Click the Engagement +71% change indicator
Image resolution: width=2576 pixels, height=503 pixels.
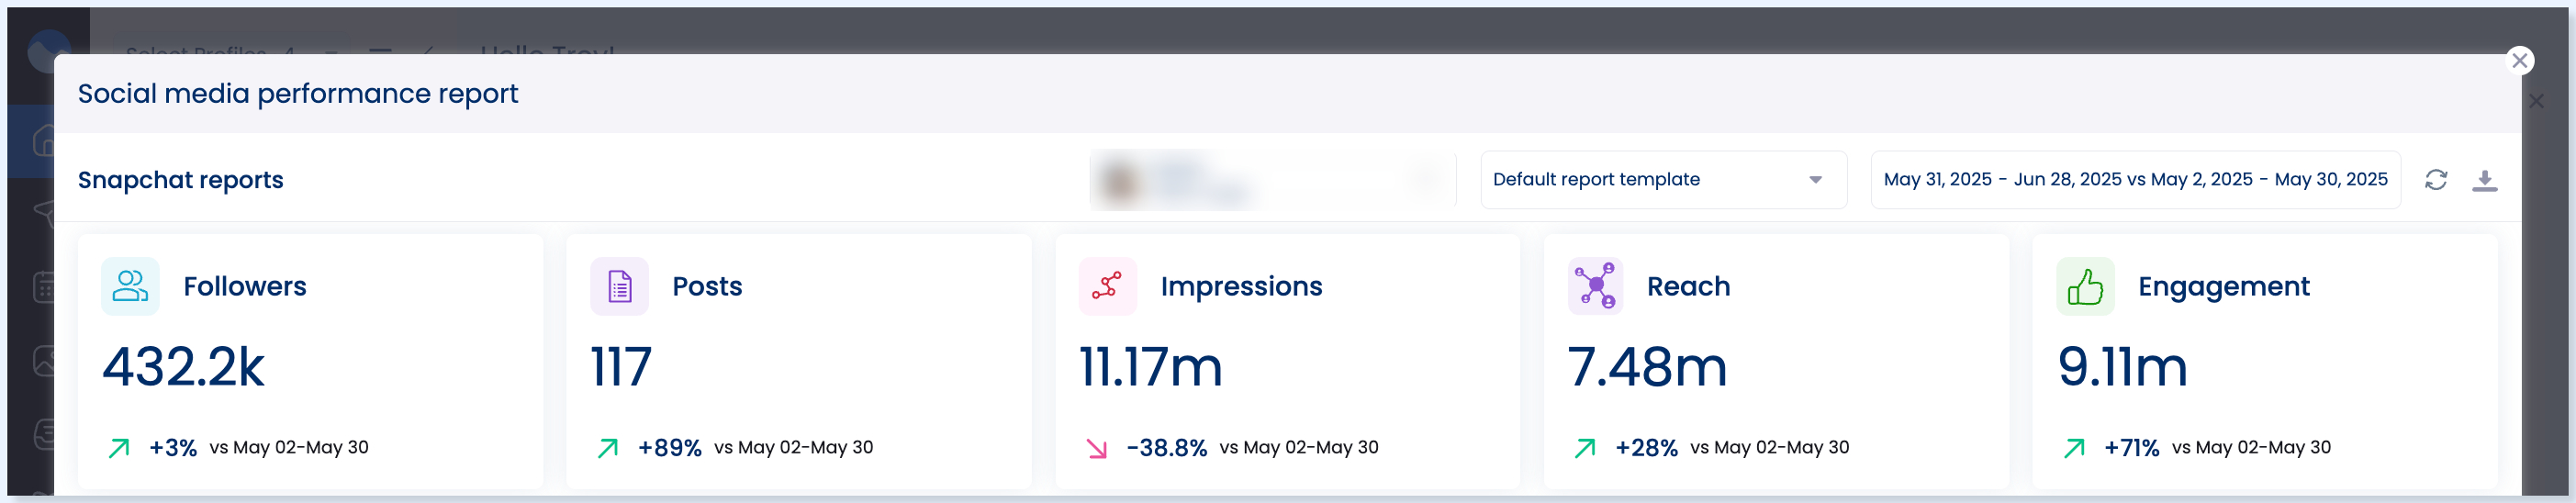coord(2130,448)
